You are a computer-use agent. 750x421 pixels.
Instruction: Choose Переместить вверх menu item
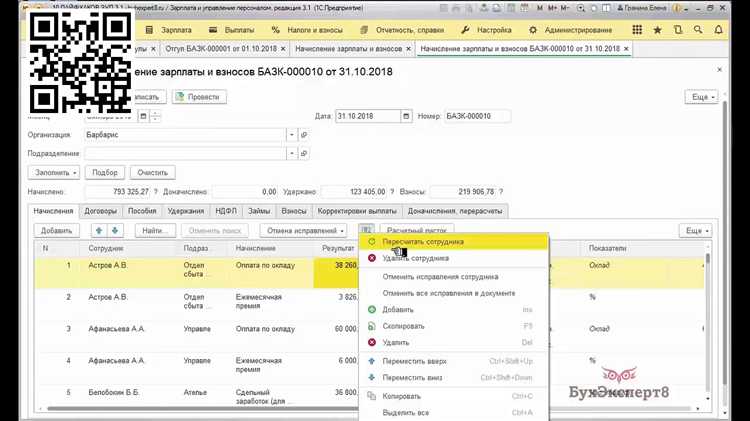click(453, 361)
